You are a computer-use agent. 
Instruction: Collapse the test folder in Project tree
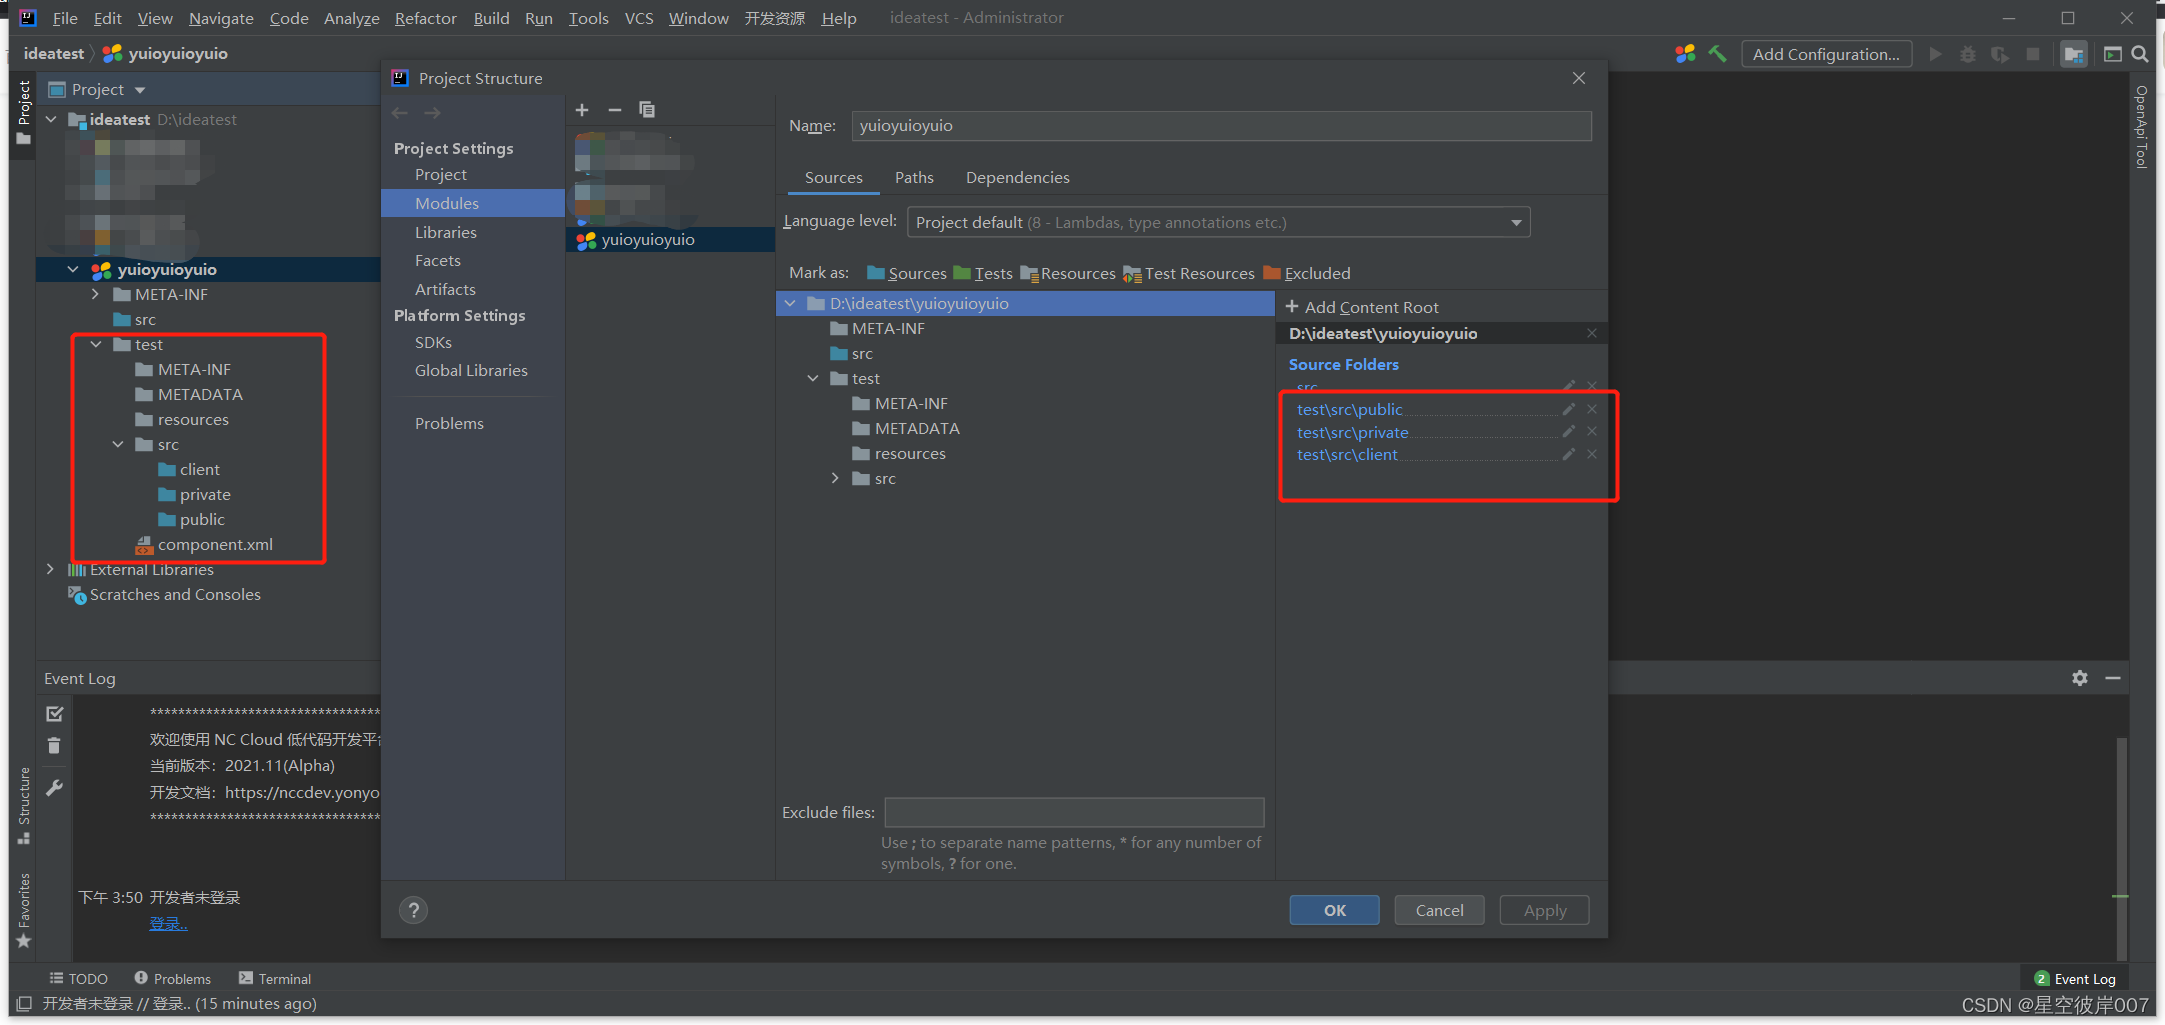(96, 344)
